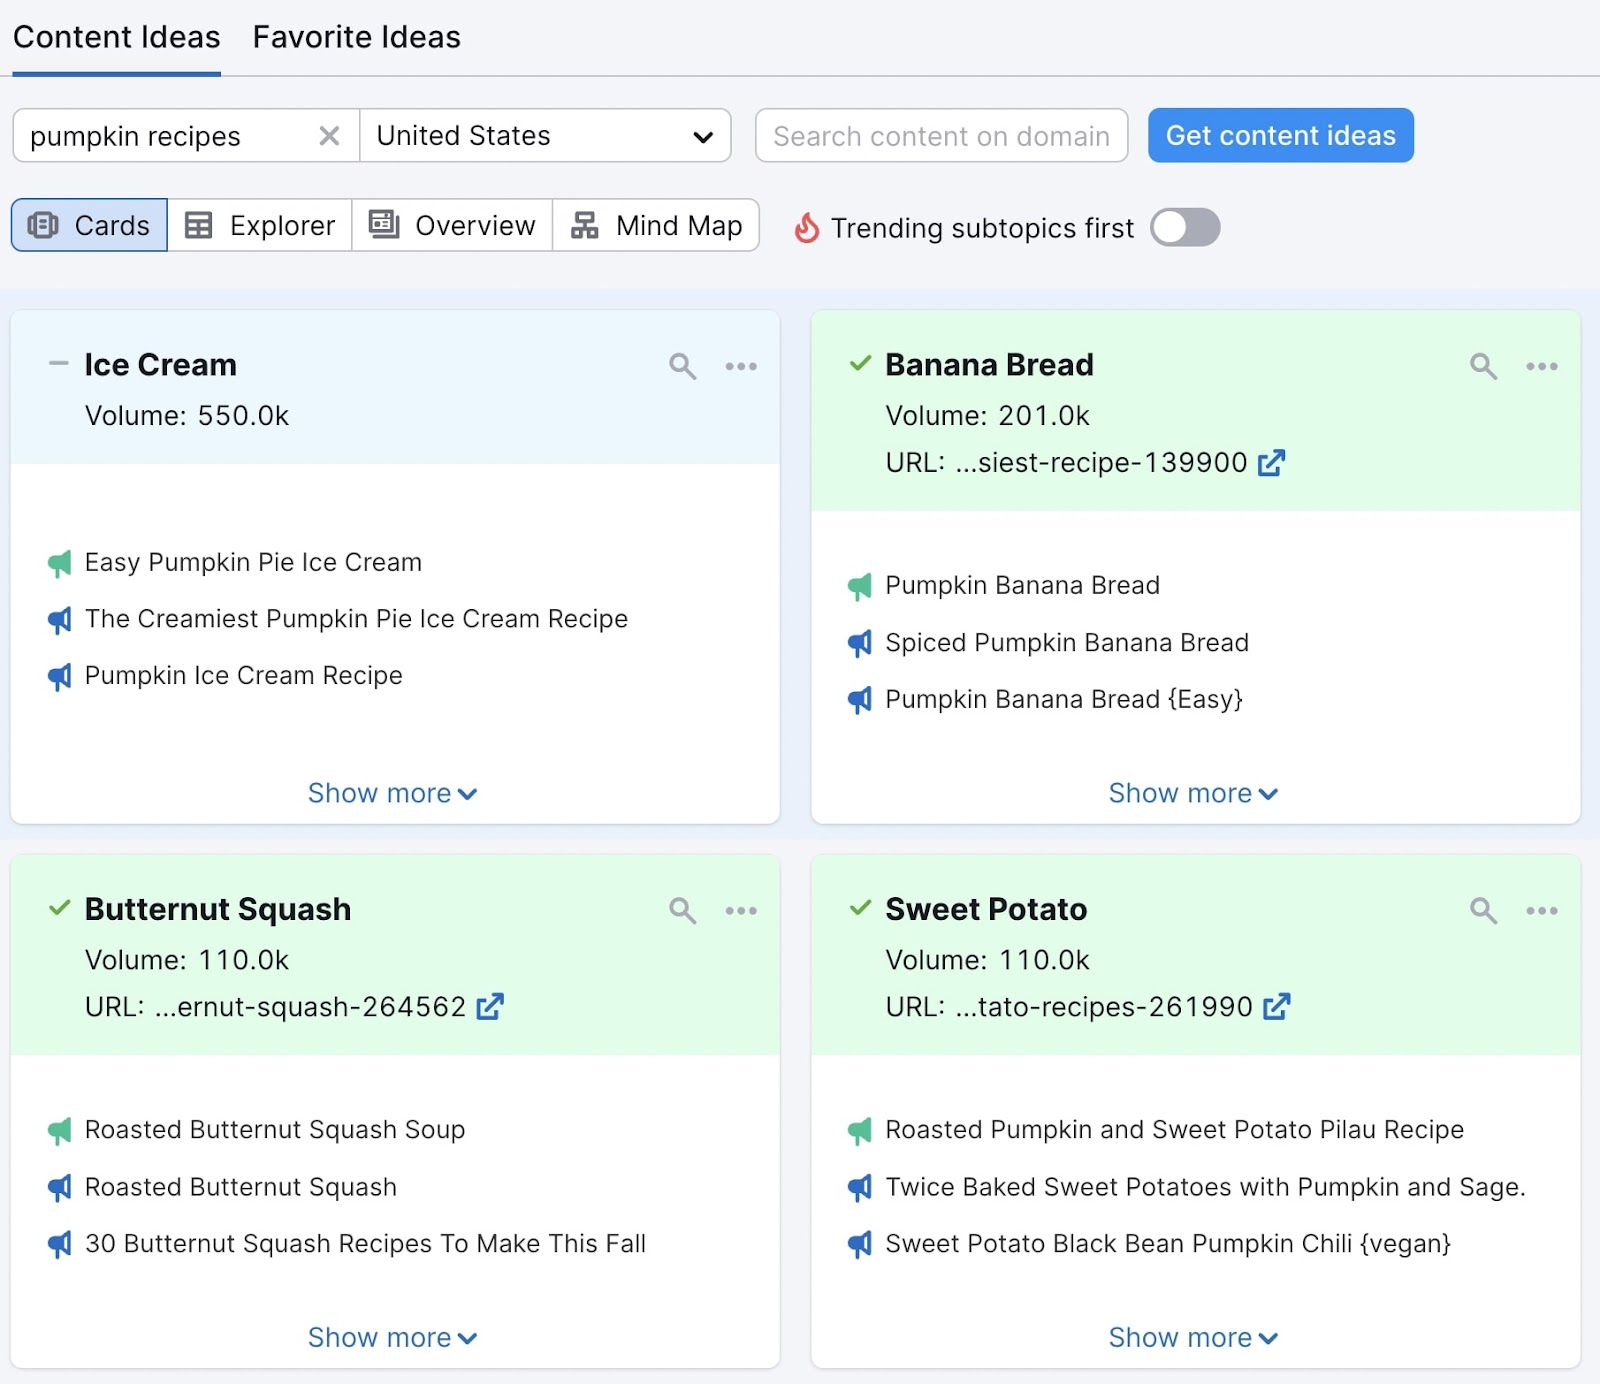Open the three-dot menu on the Banana Bread card
1600x1384 pixels.
(1542, 366)
